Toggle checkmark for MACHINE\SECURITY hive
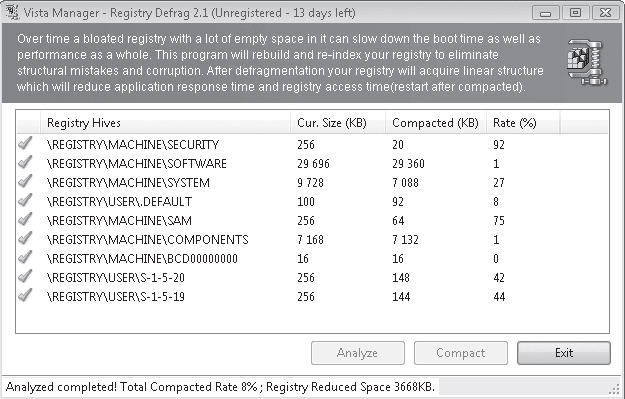Image resolution: width=625 pixels, height=399 pixels. 25,143
